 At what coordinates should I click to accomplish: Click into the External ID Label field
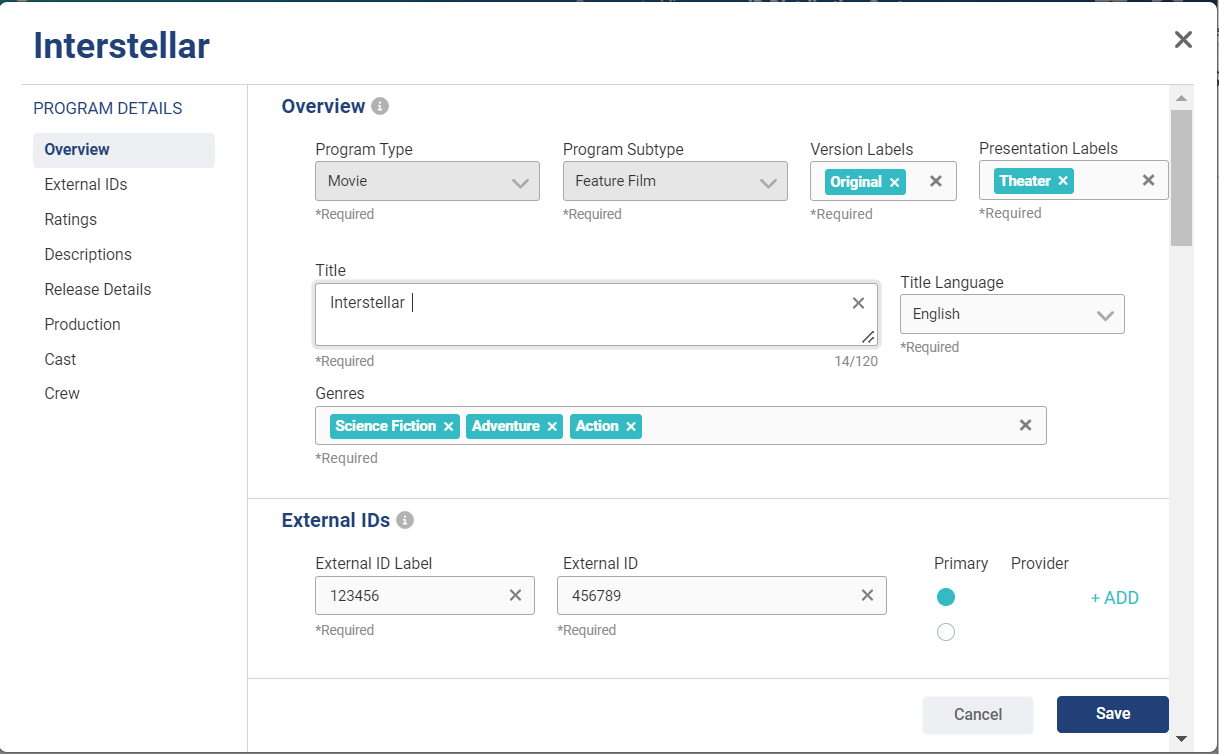410,596
